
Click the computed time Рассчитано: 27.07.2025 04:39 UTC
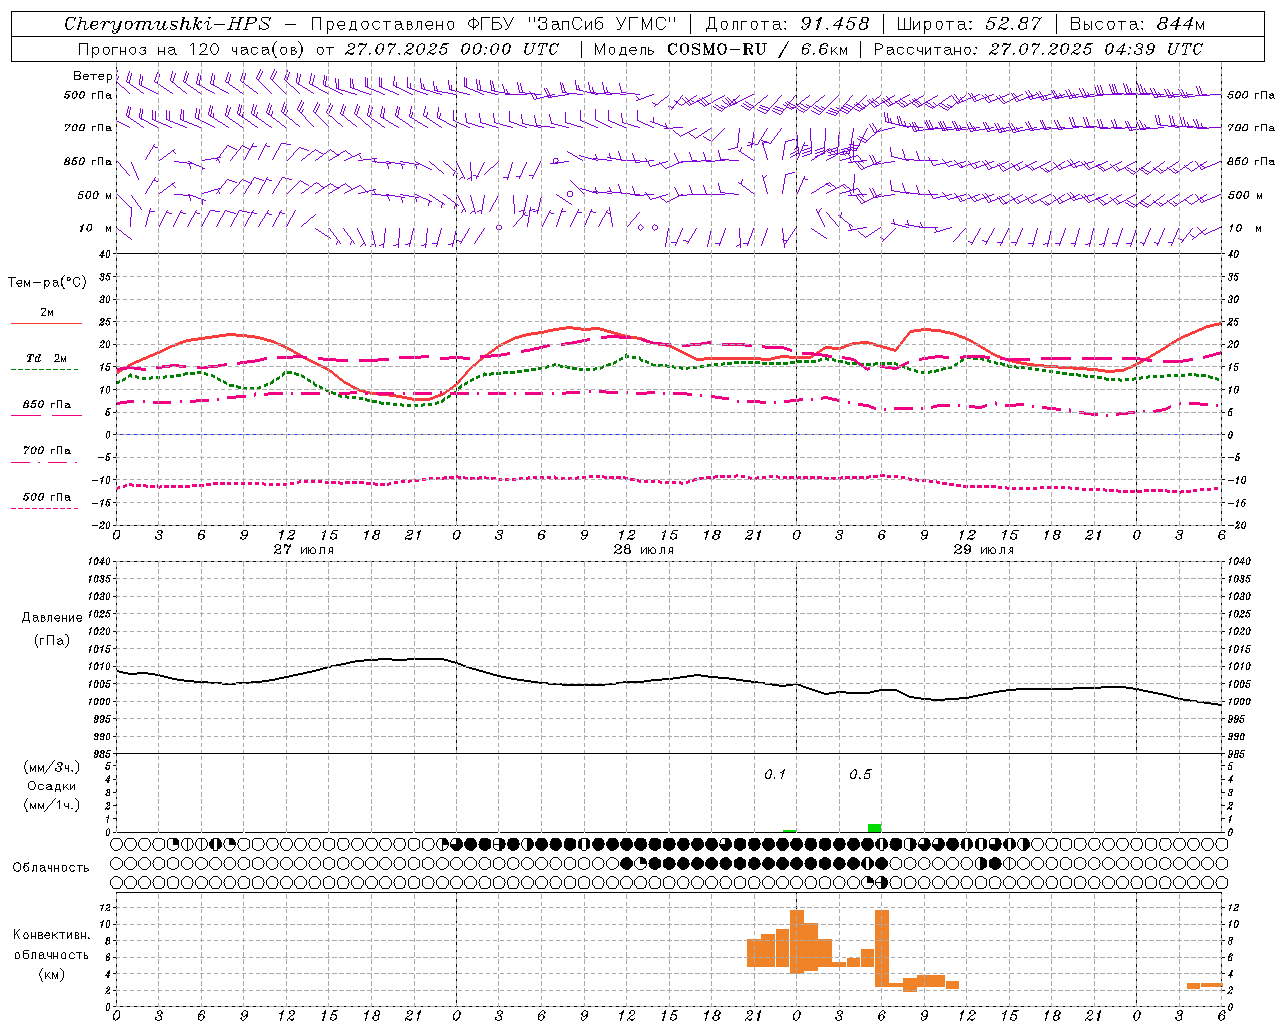[1038, 49]
